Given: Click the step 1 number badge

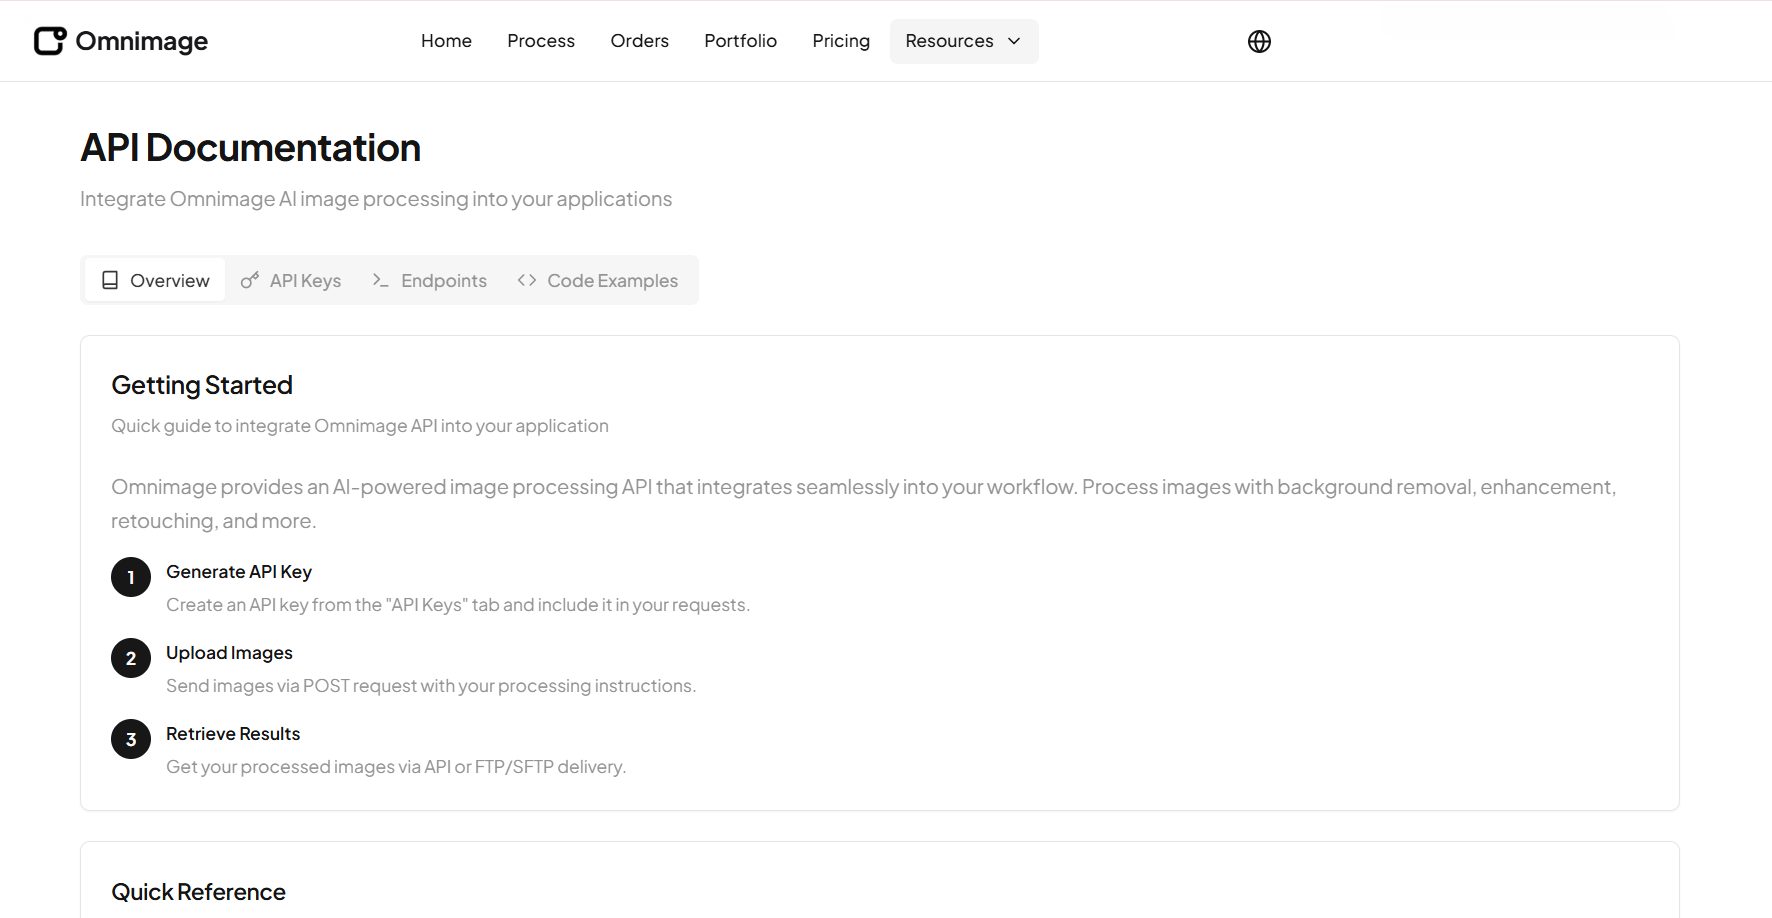Looking at the screenshot, I should (131, 577).
